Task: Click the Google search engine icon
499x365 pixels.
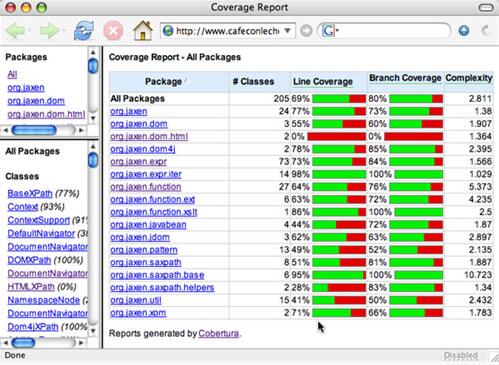Action: click(329, 31)
